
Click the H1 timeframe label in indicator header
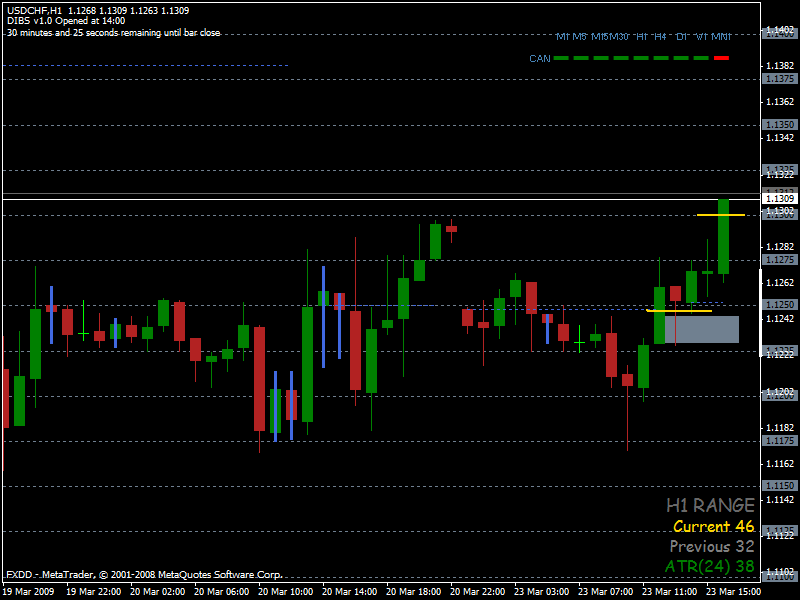point(642,37)
